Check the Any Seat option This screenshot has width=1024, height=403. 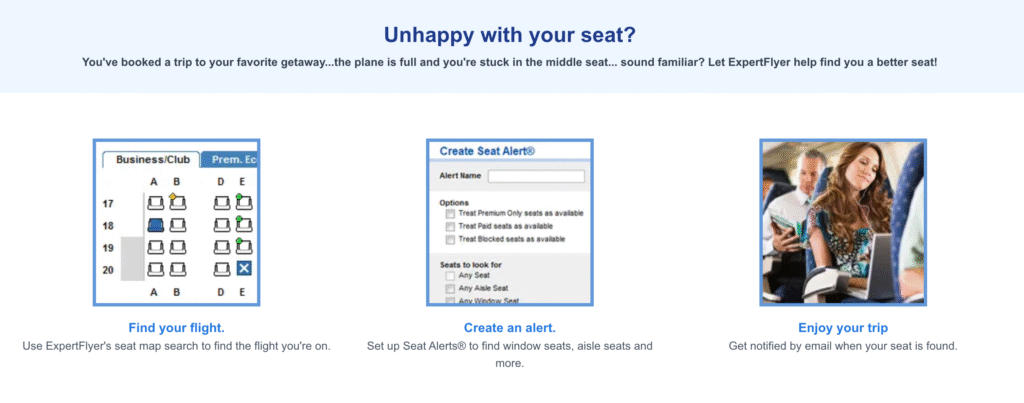tap(450, 276)
